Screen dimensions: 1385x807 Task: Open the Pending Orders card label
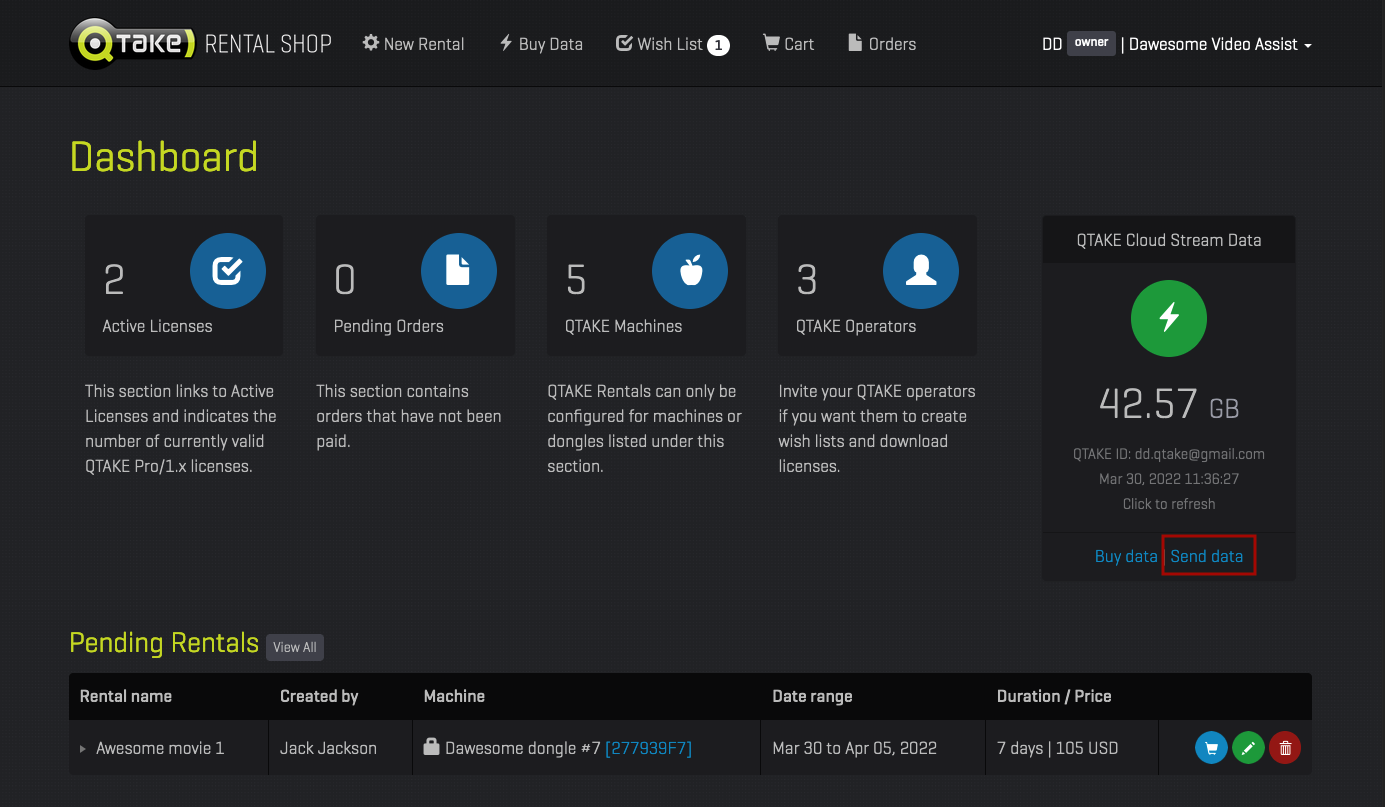coord(388,326)
